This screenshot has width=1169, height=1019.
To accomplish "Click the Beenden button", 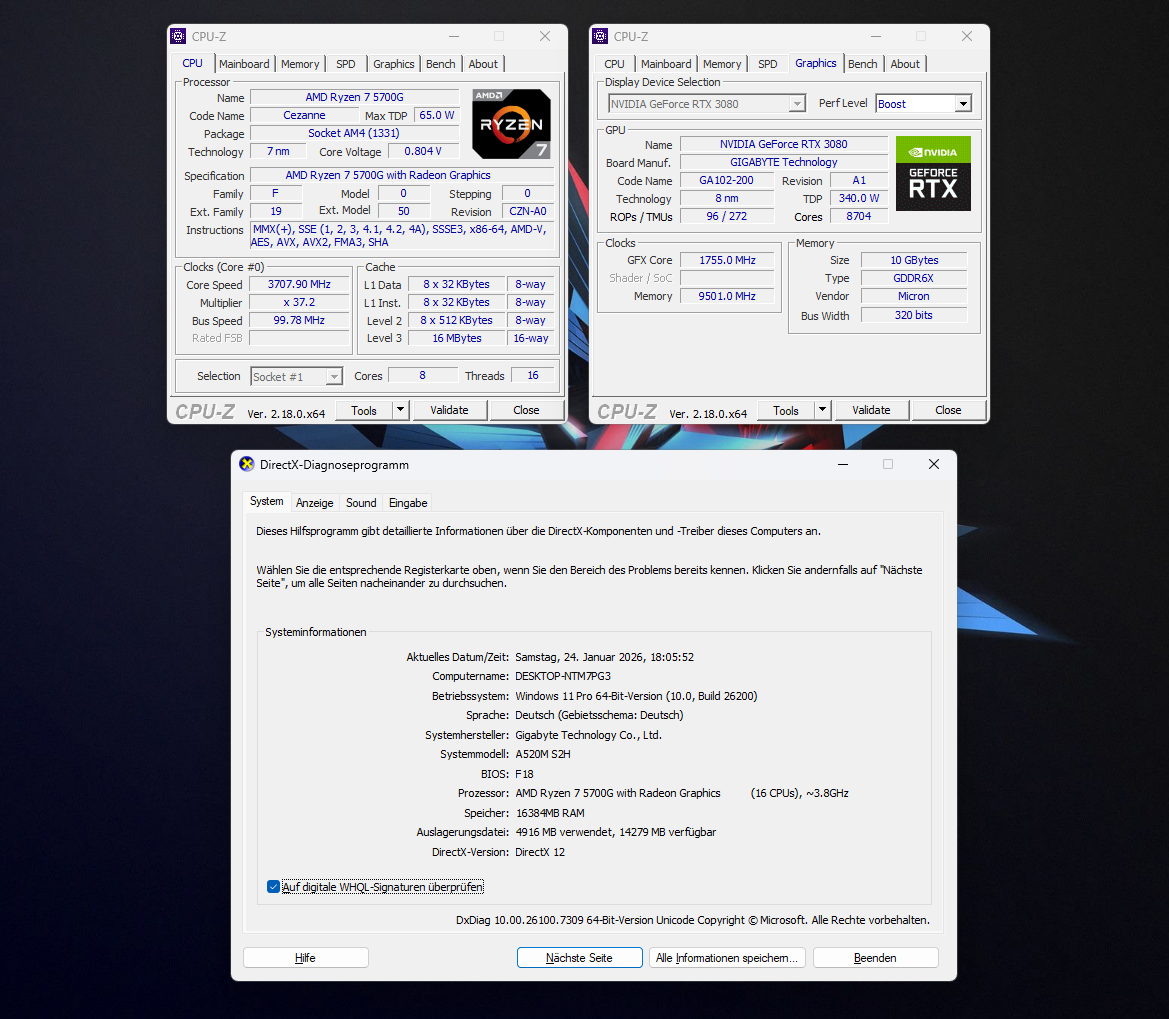I will pyautogui.click(x=875, y=957).
